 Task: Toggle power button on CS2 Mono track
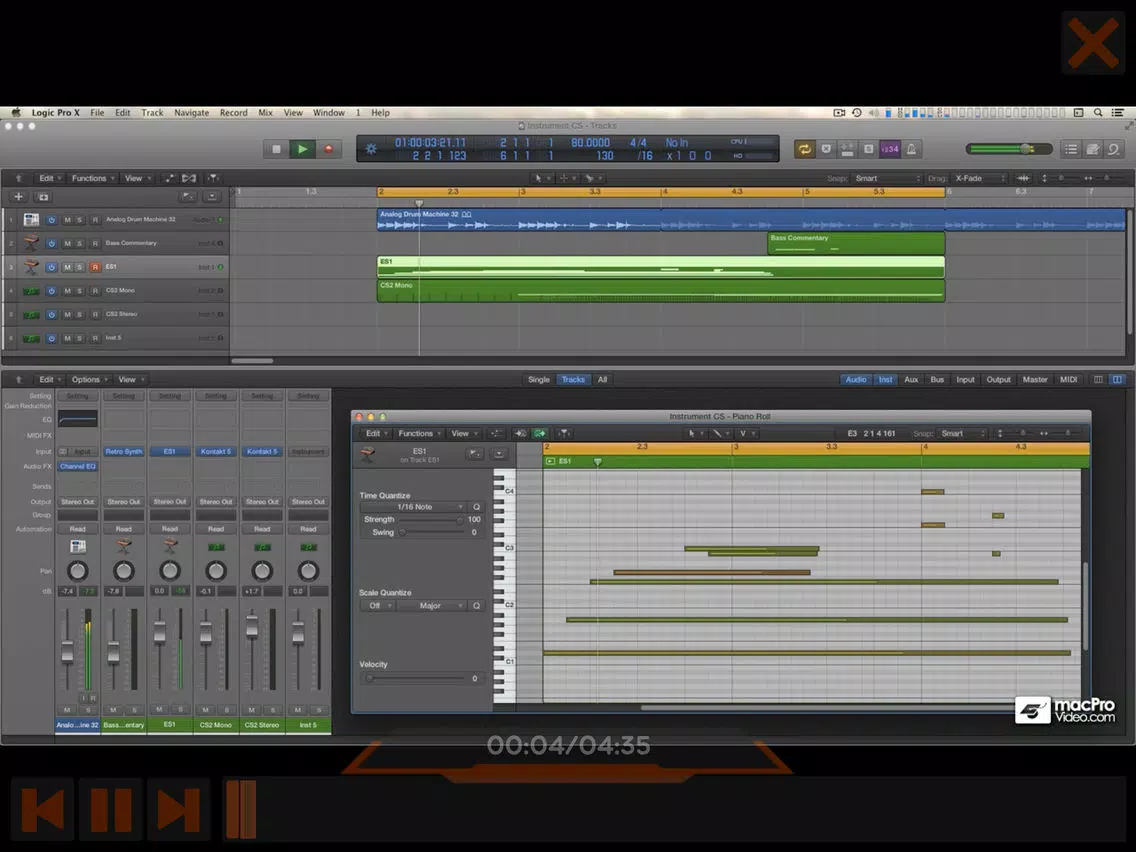pyautogui.click(x=51, y=291)
